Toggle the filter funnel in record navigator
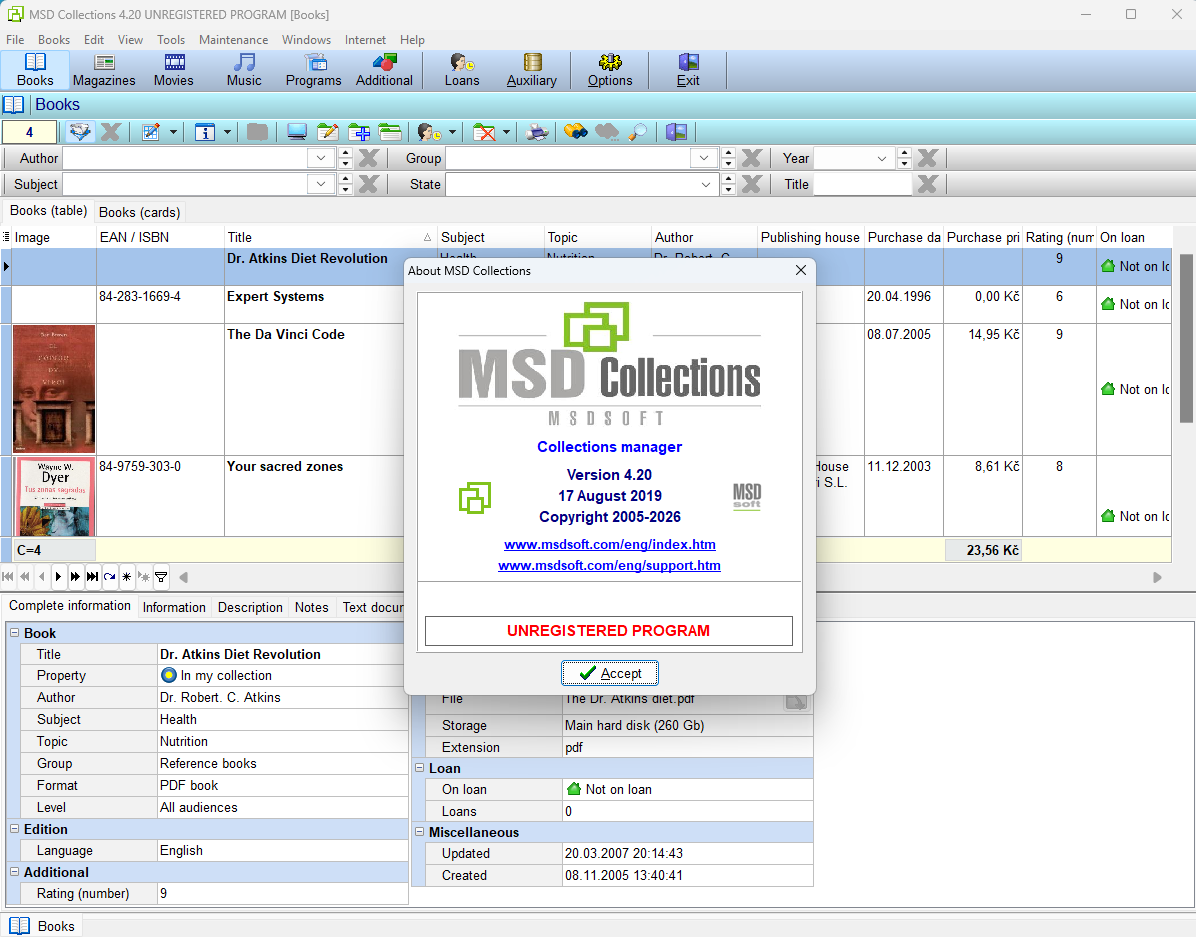 pyautogui.click(x=161, y=577)
